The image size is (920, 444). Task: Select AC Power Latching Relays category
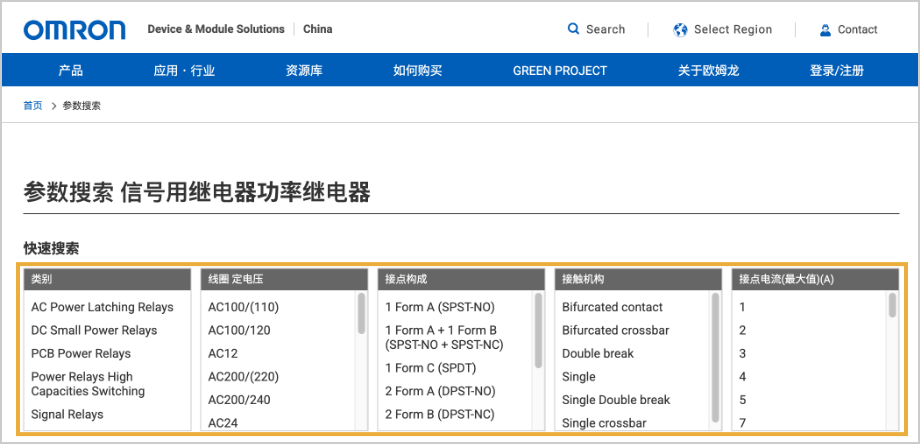(x=102, y=307)
